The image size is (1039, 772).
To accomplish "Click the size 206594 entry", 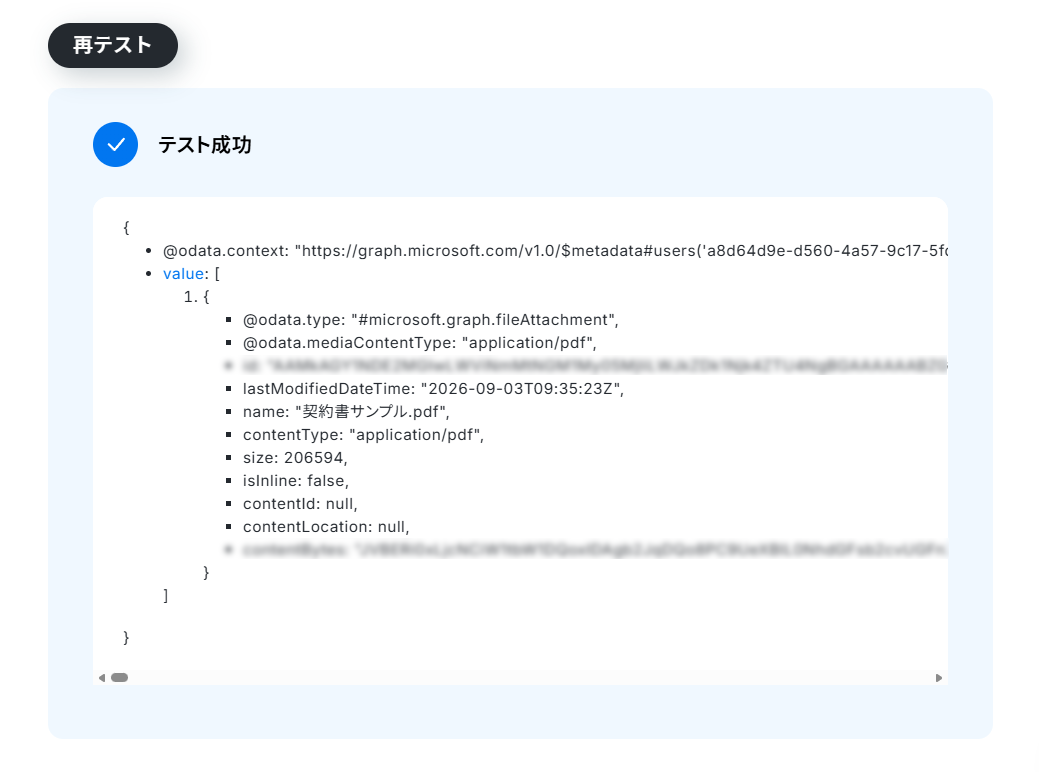I will (x=295, y=458).
